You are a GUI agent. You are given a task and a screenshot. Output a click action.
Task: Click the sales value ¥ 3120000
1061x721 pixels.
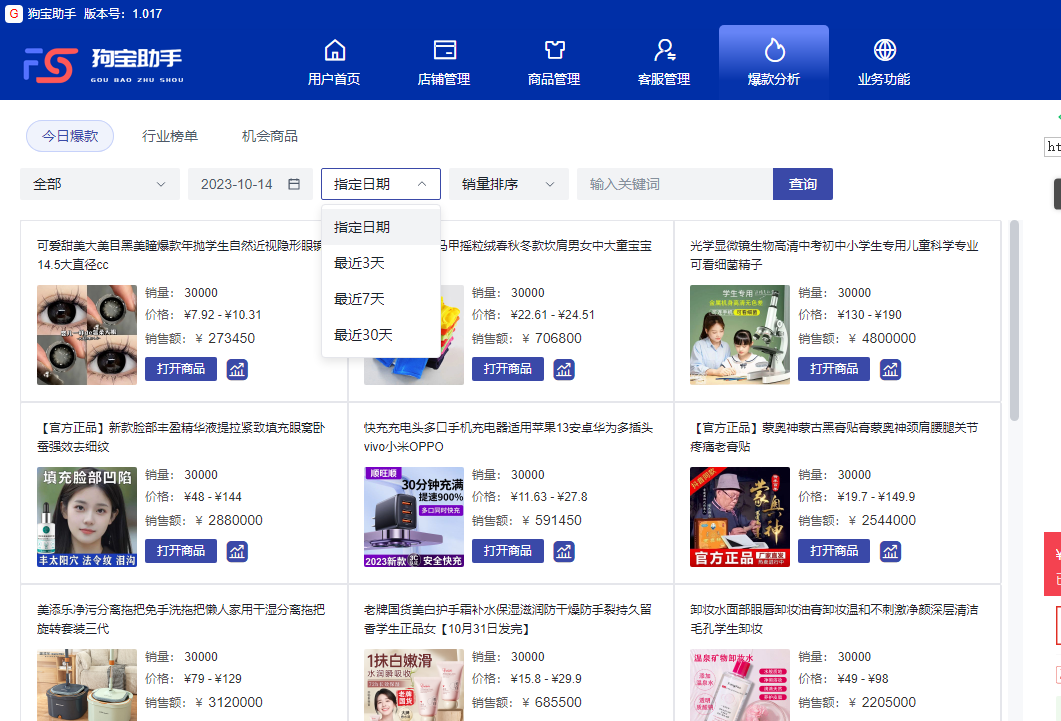tap(229, 702)
